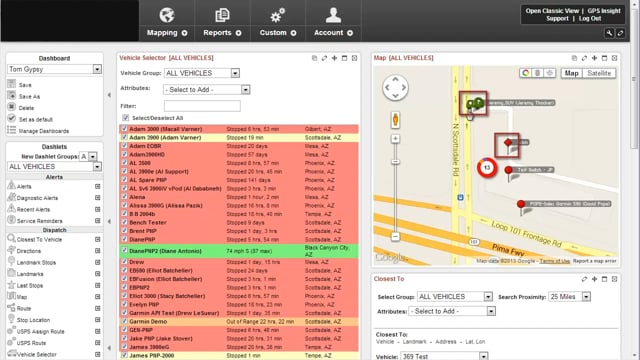The width and height of the screenshot is (640, 360).
Task: Open the Custom gears icon menu
Action: 278,16
